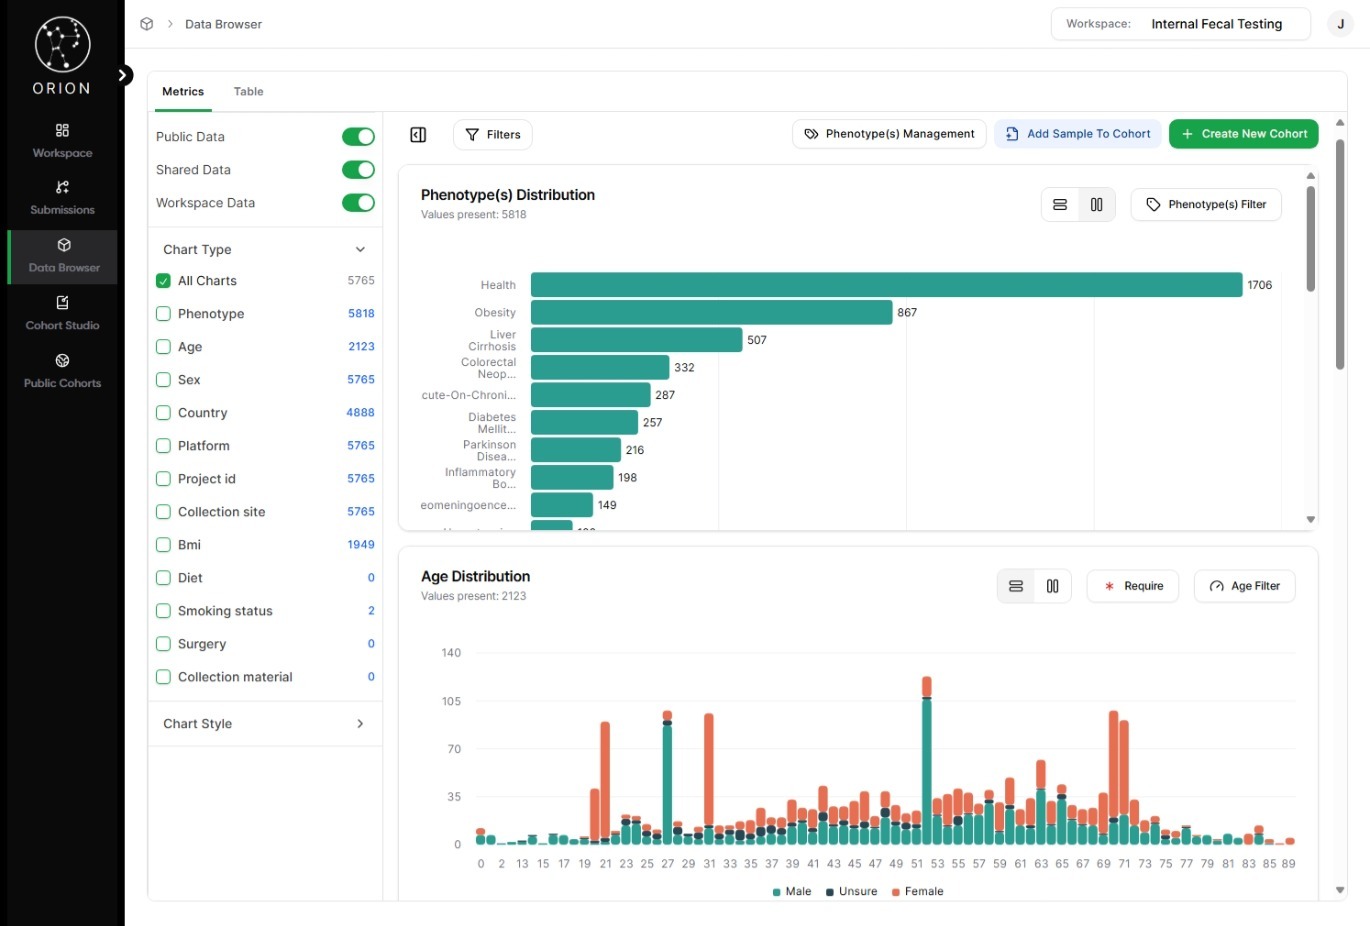Turn off Shared Data toggle
The width and height of the screenshot is (1370, 926).
pyautogui.click(x=358, y=170)
